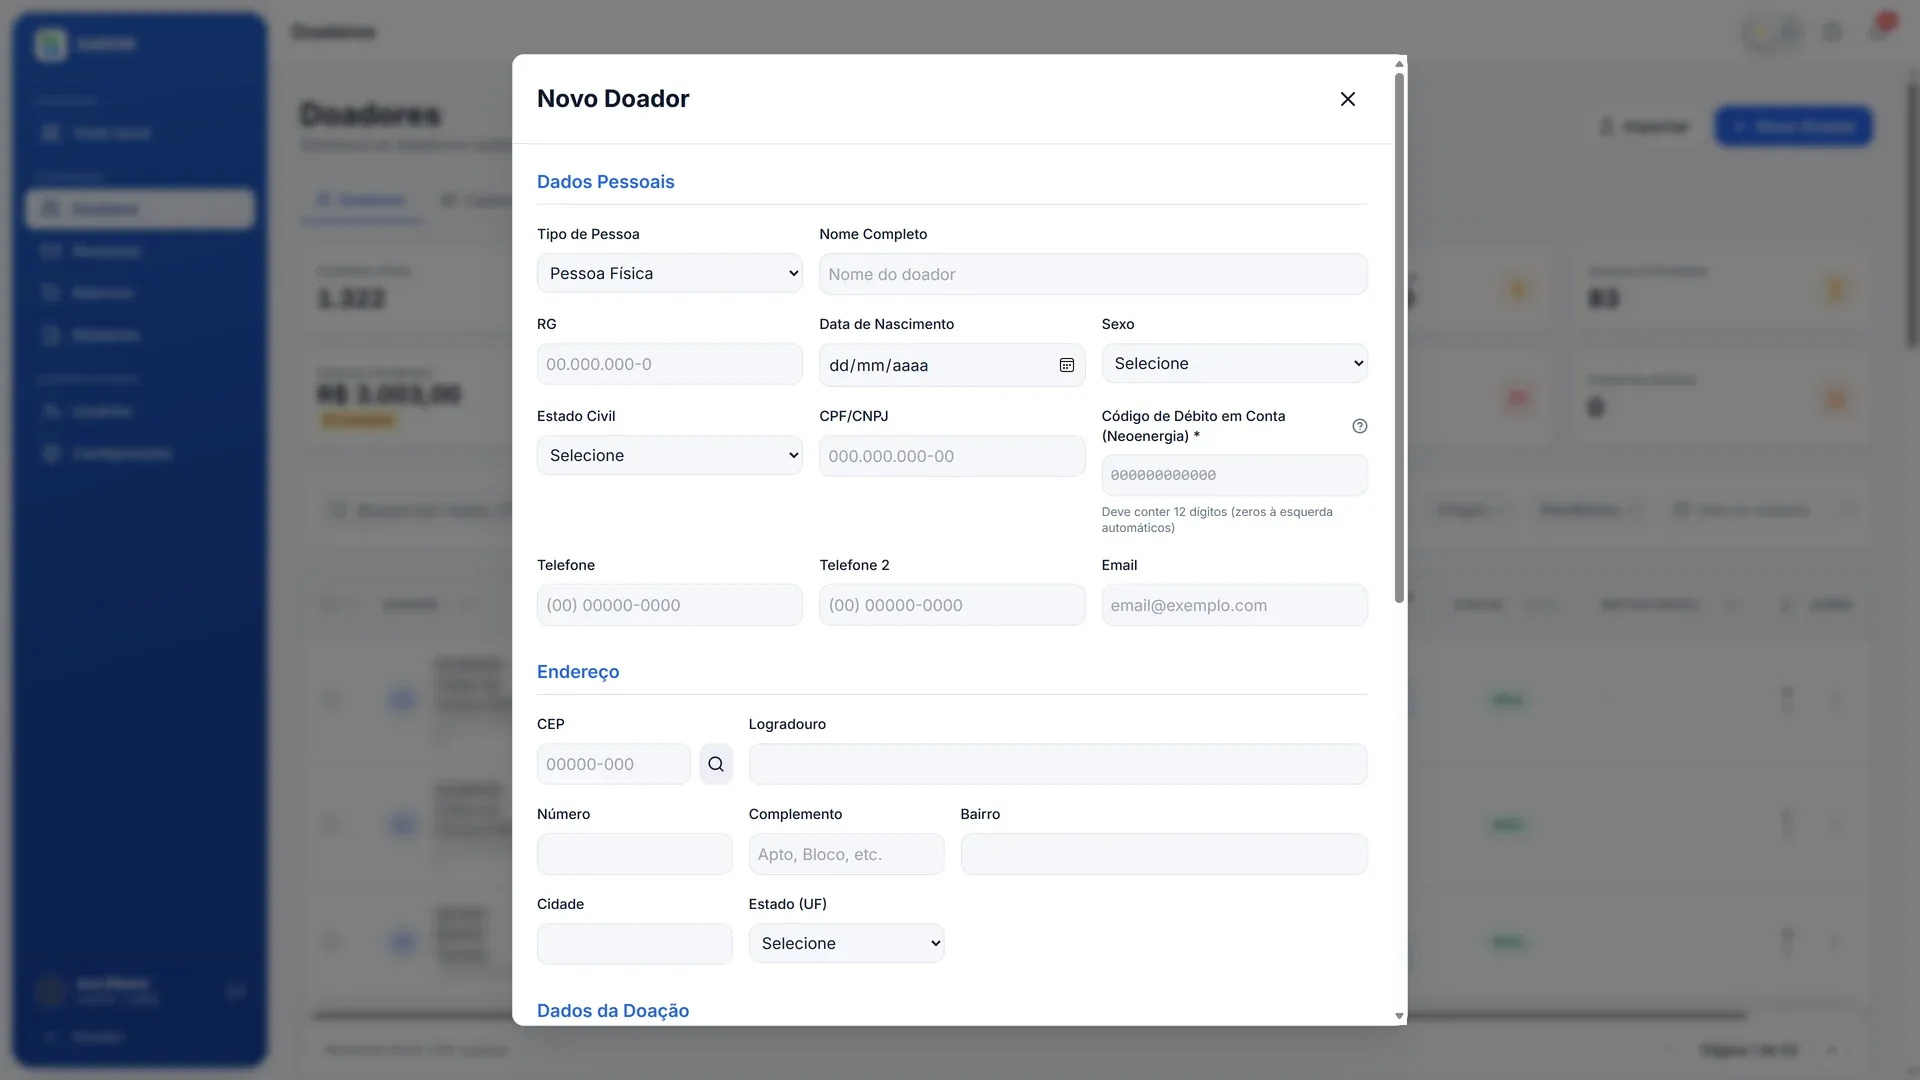Click the Email input field
The image size is (1920, 1080).
click(x=1234, y=605)
